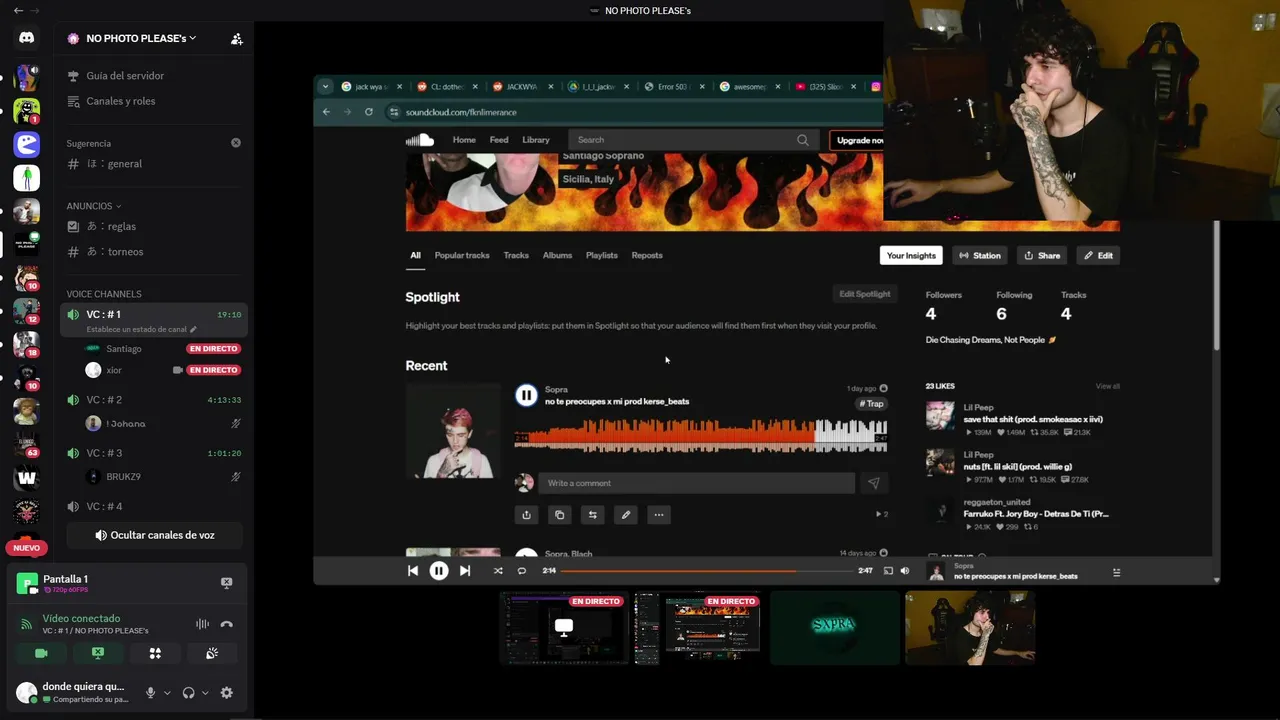This screenshot has height=720, width=1280.
Task: Click the Discord back navigation arrow
Action: (17, 10)
